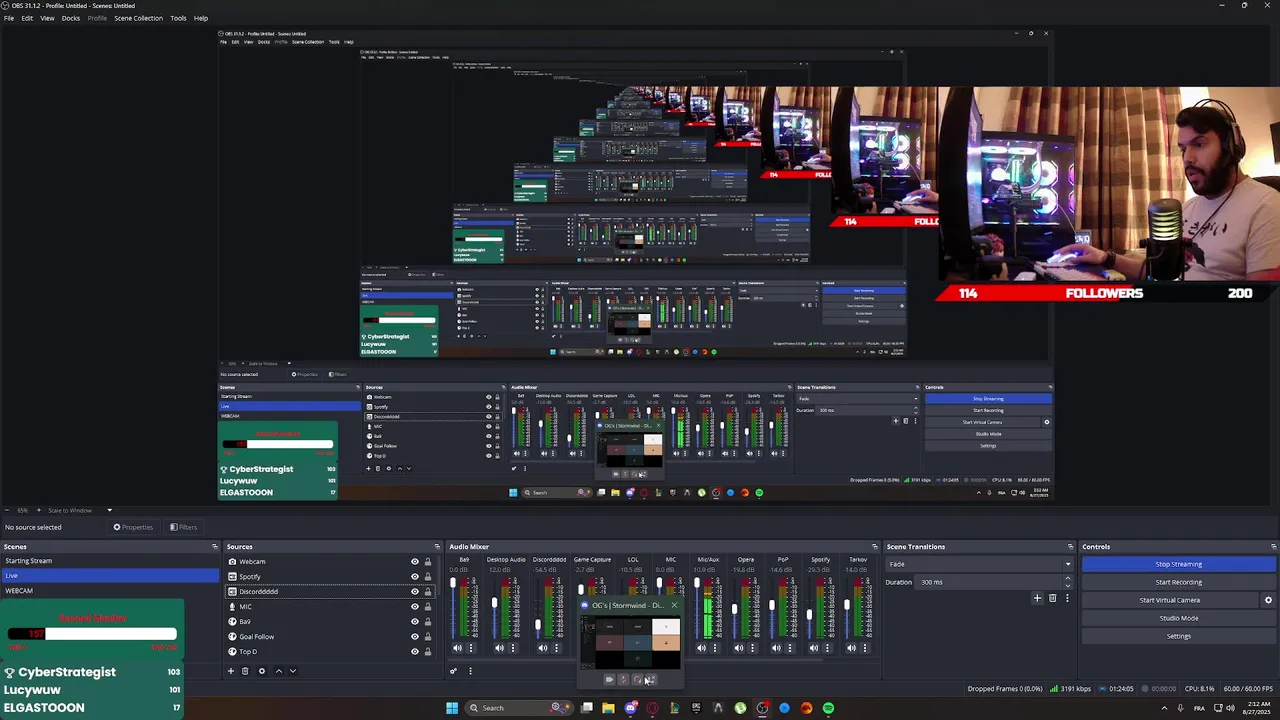The height and width of the screenshot is (720, 1280).
Task: Open the Tools menu
Action: tap(178, 18)
